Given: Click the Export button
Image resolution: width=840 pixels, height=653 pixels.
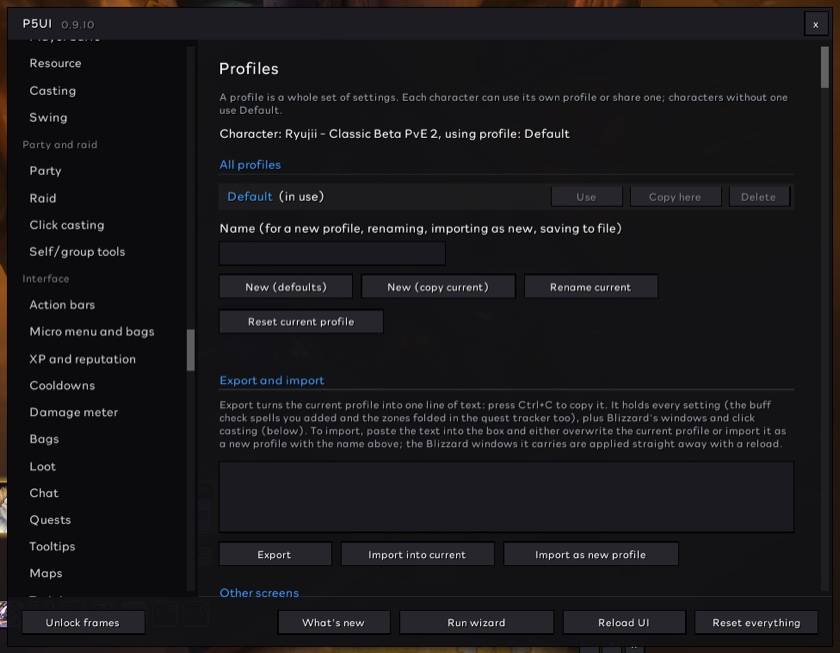Looking at the screenshot, I should (274, 554).
